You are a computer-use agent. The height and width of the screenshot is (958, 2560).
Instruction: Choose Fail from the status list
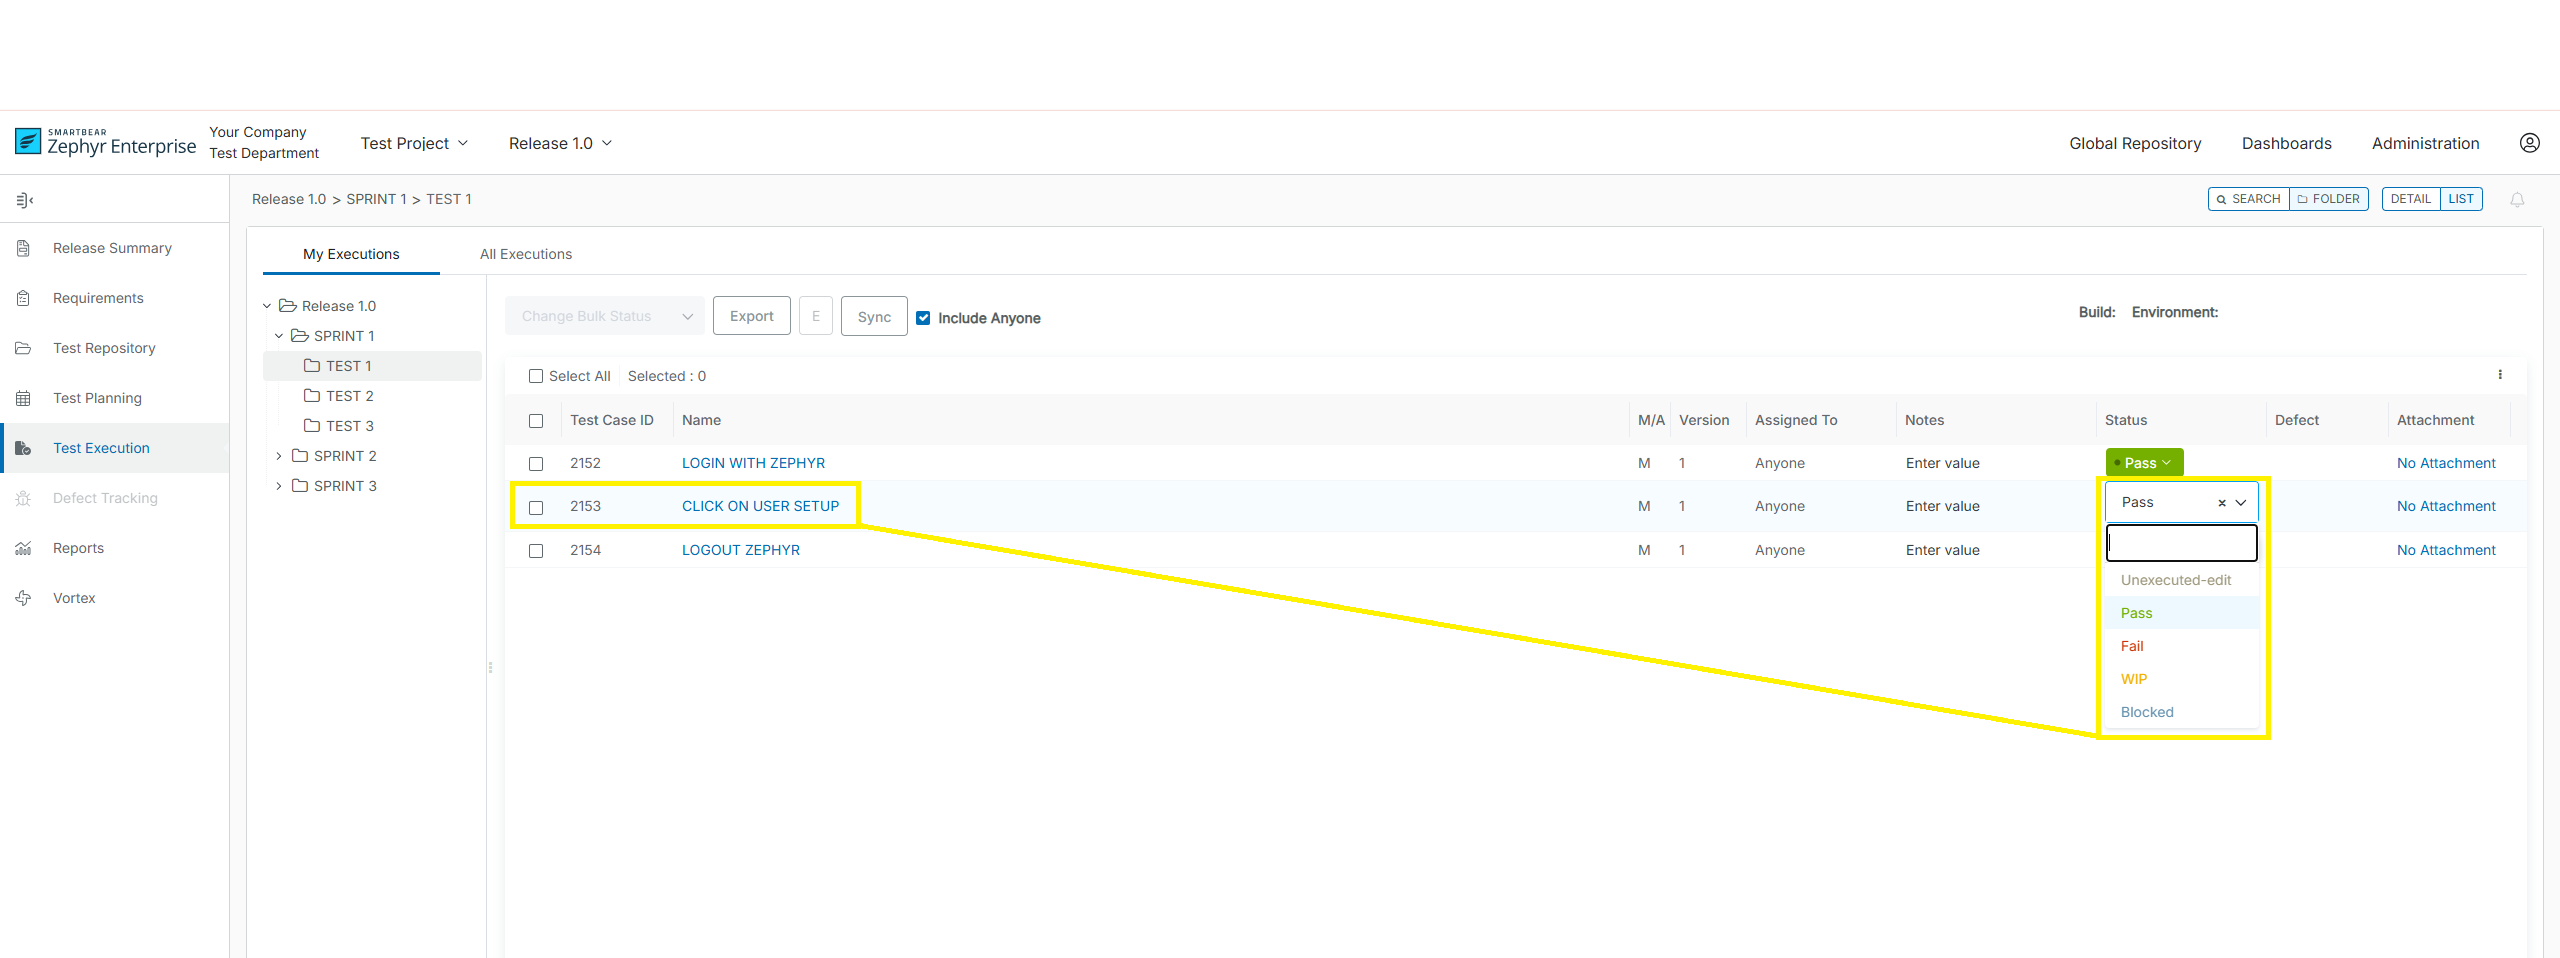[2132, 646]
